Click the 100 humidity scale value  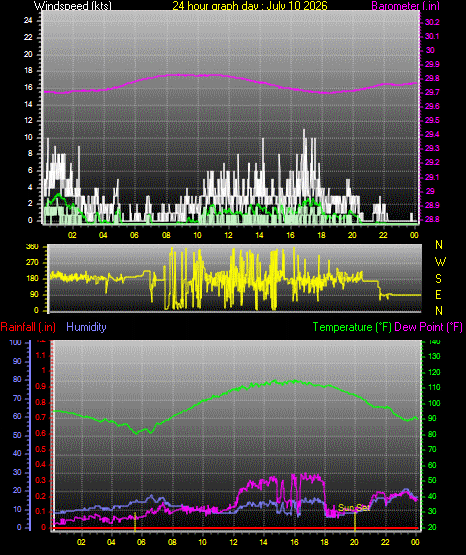(x=16, y=342)
